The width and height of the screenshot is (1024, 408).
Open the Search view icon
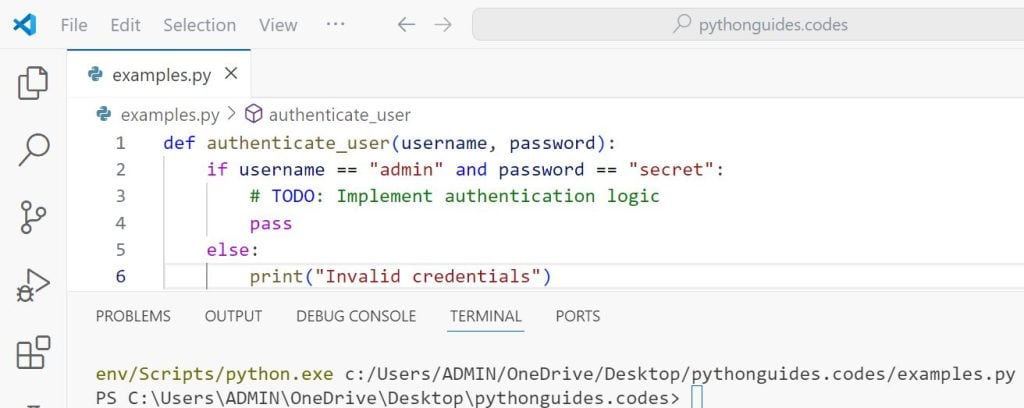click(33, 149)
